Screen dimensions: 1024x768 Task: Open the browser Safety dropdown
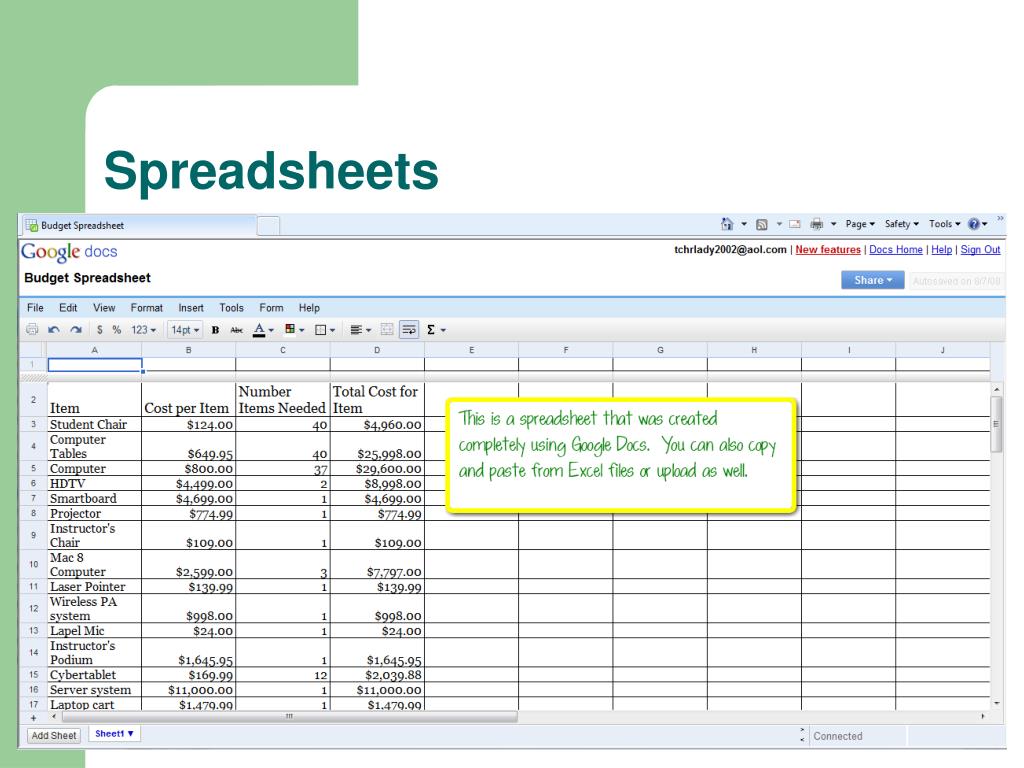[901, 224]
